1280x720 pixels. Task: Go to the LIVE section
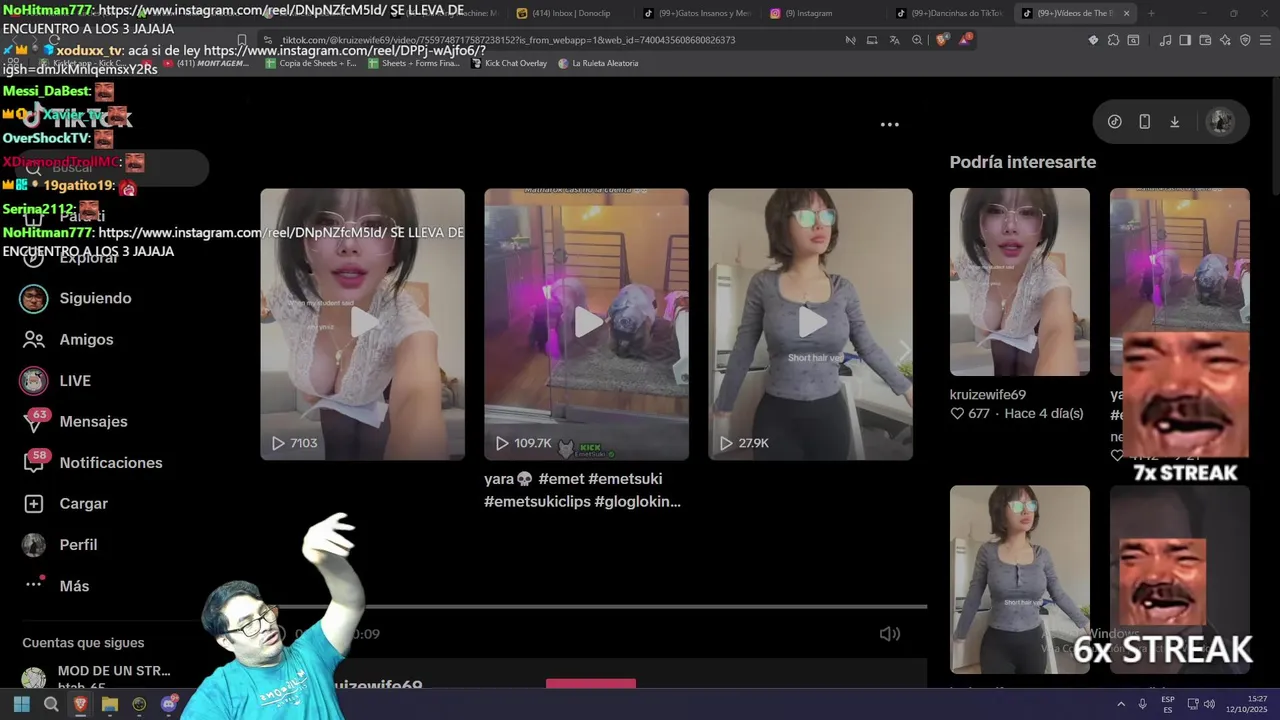(56, 380)
